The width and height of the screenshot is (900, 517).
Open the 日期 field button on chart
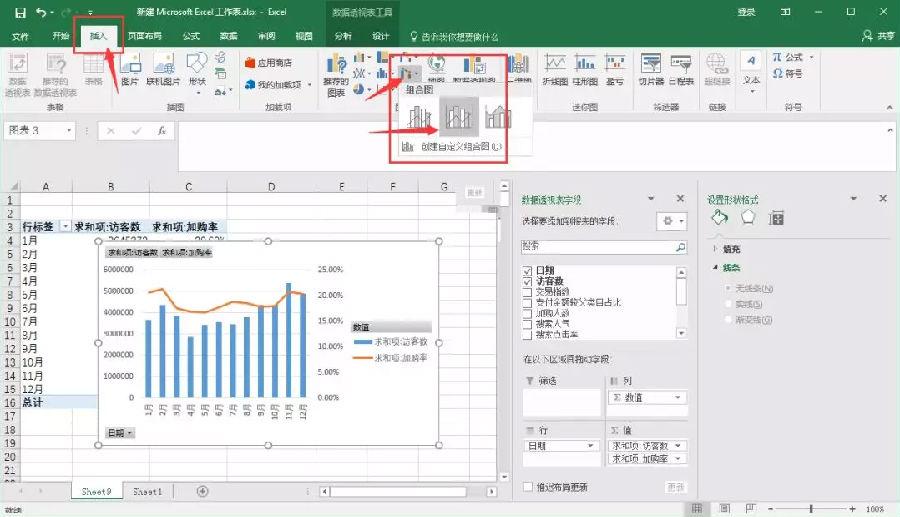(x=120, y=433)
